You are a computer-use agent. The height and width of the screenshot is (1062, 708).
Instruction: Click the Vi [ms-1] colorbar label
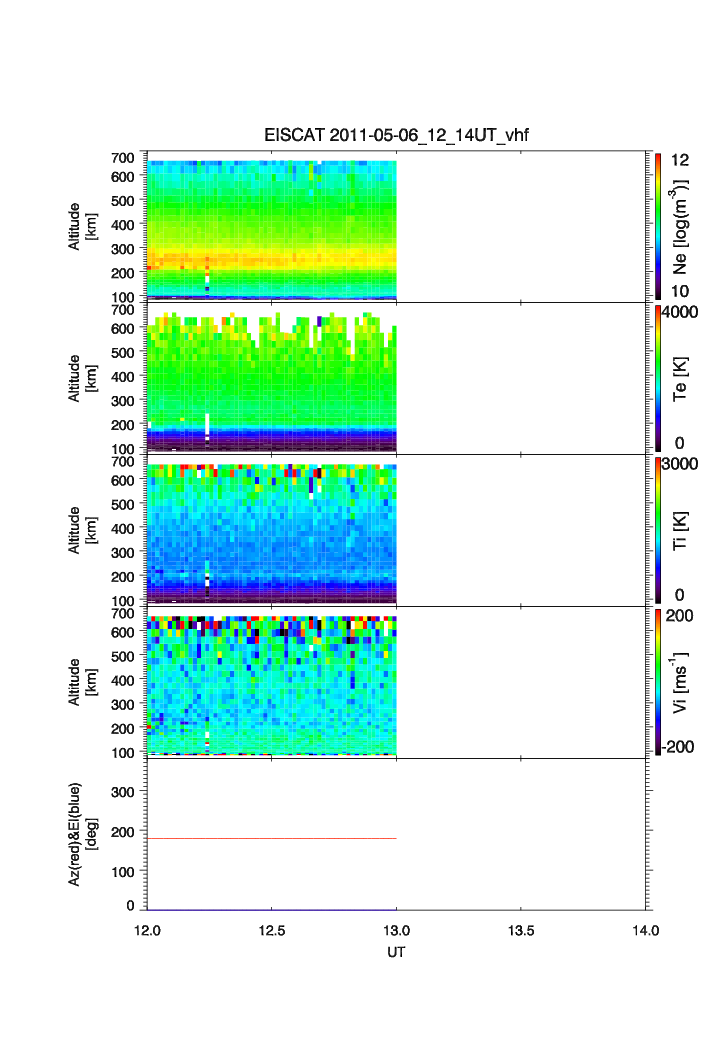pyautogui.click(x=680, y=682)
